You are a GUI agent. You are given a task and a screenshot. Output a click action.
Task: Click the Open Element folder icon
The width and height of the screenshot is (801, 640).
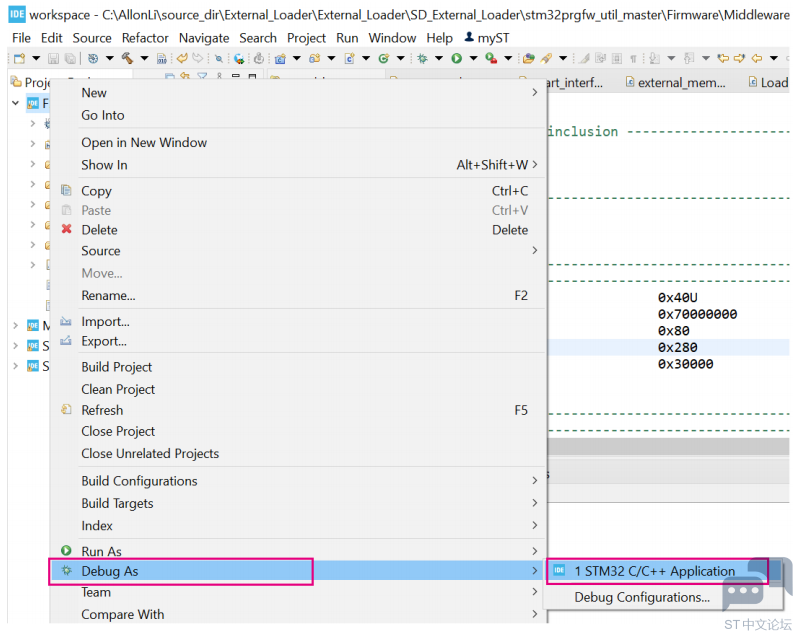[529, 58]
